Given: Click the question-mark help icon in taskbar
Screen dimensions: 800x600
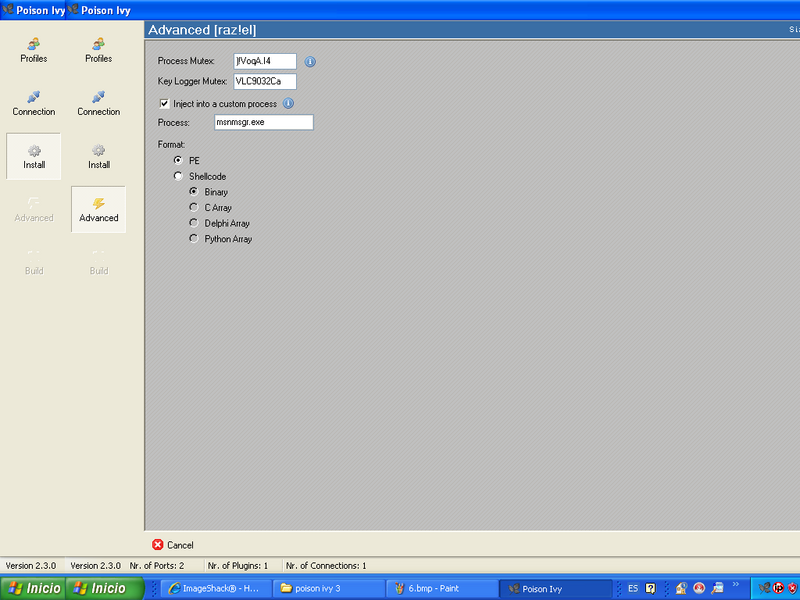Looking at the screenshot, I should [651, 589].
